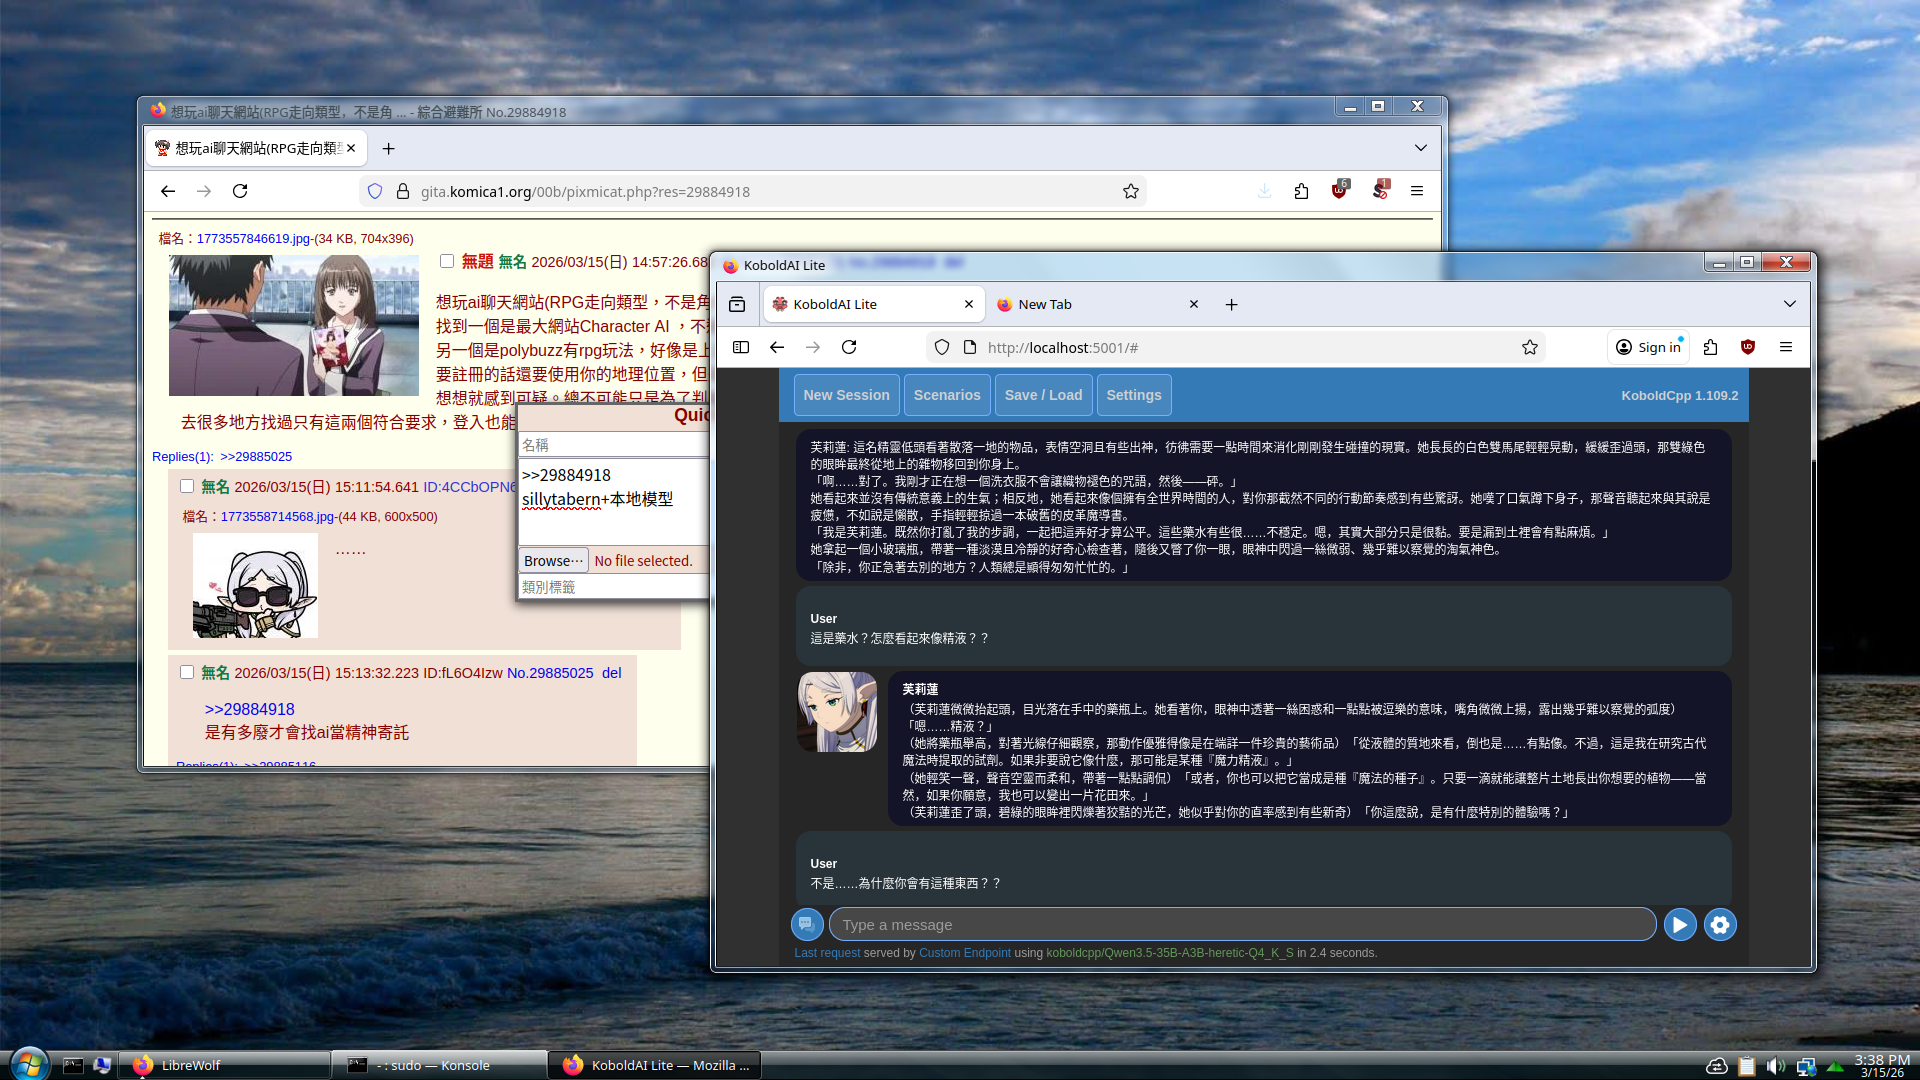Open the Scenarios menu in KoboldAI

click(946, 395)
